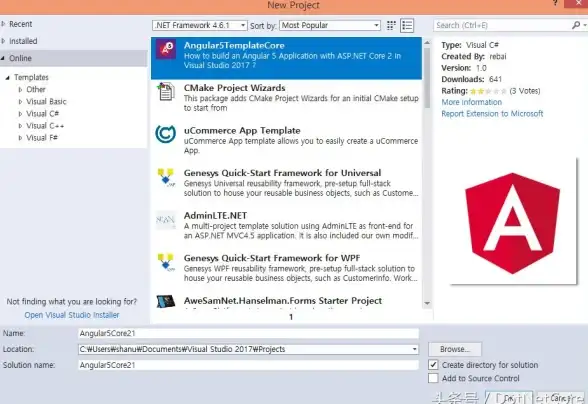This screenshot has width=588, height=404.
Task: Click the scroll down arrow of template list
Action: 427,303
